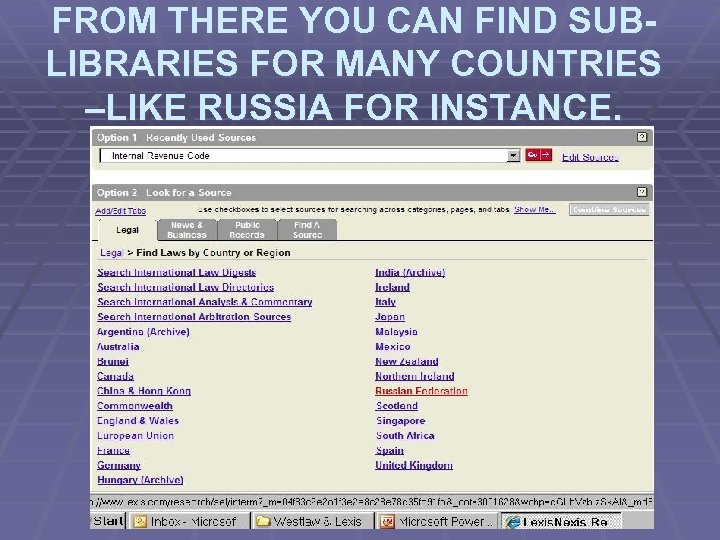
Task: Open Search International Analysis & Commentary
Action: 205,302
